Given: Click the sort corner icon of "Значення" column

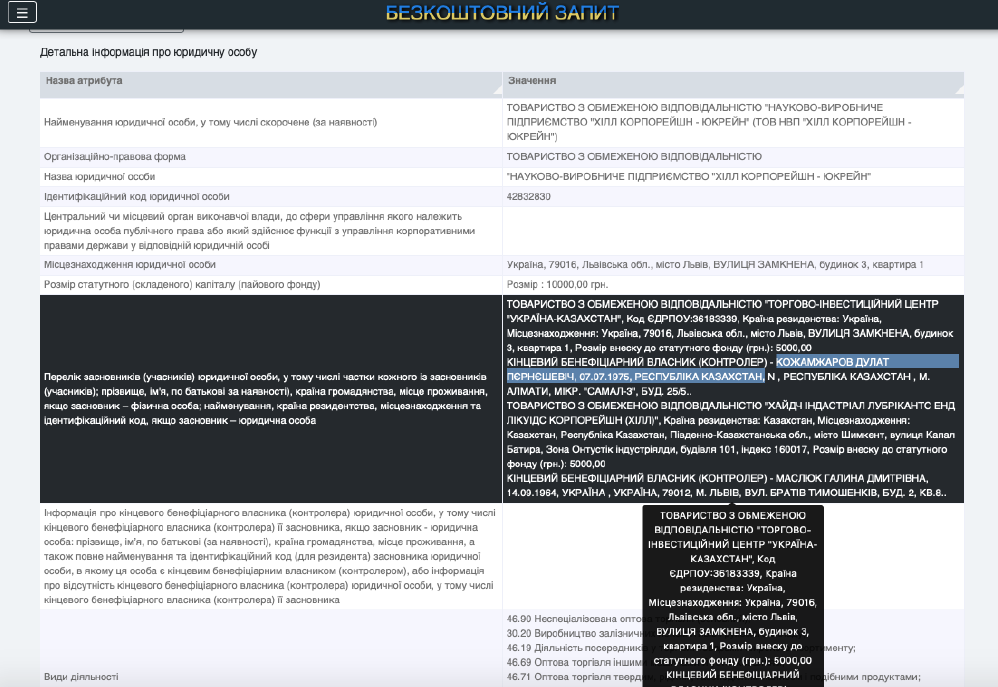Looking at the screenshot, I should tap(958, 91).
